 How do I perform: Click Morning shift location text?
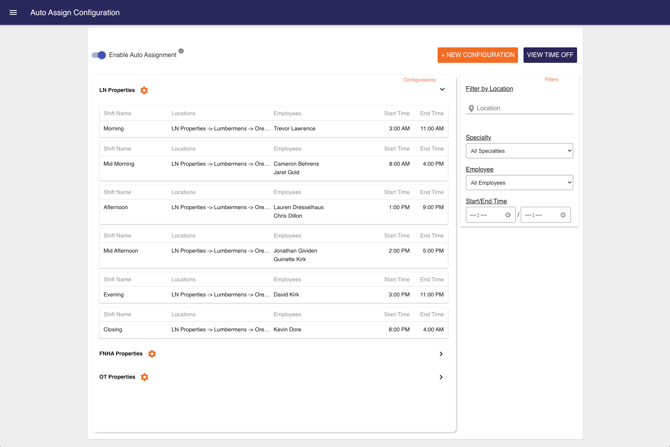pos(220,129)
